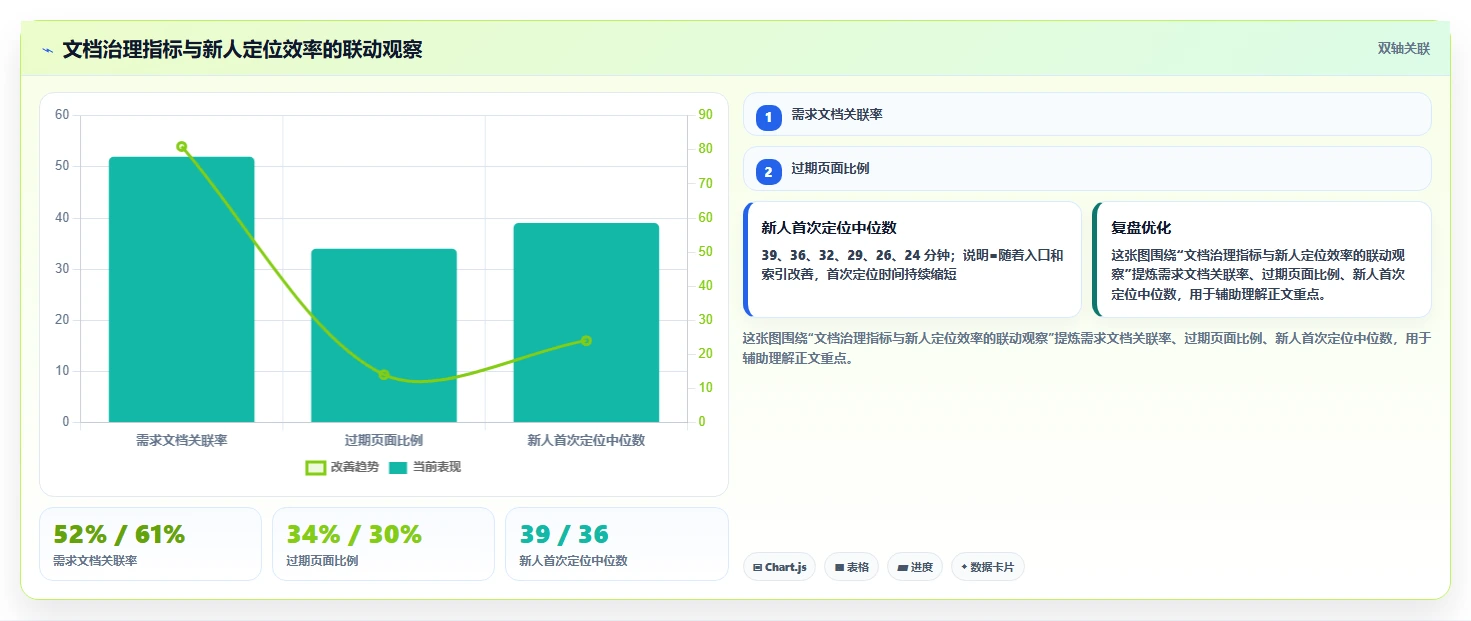Click the 52% / 61% stat card
This screenshot has height=621, width=1471.
pyautogui.click(x=150, y=544)
